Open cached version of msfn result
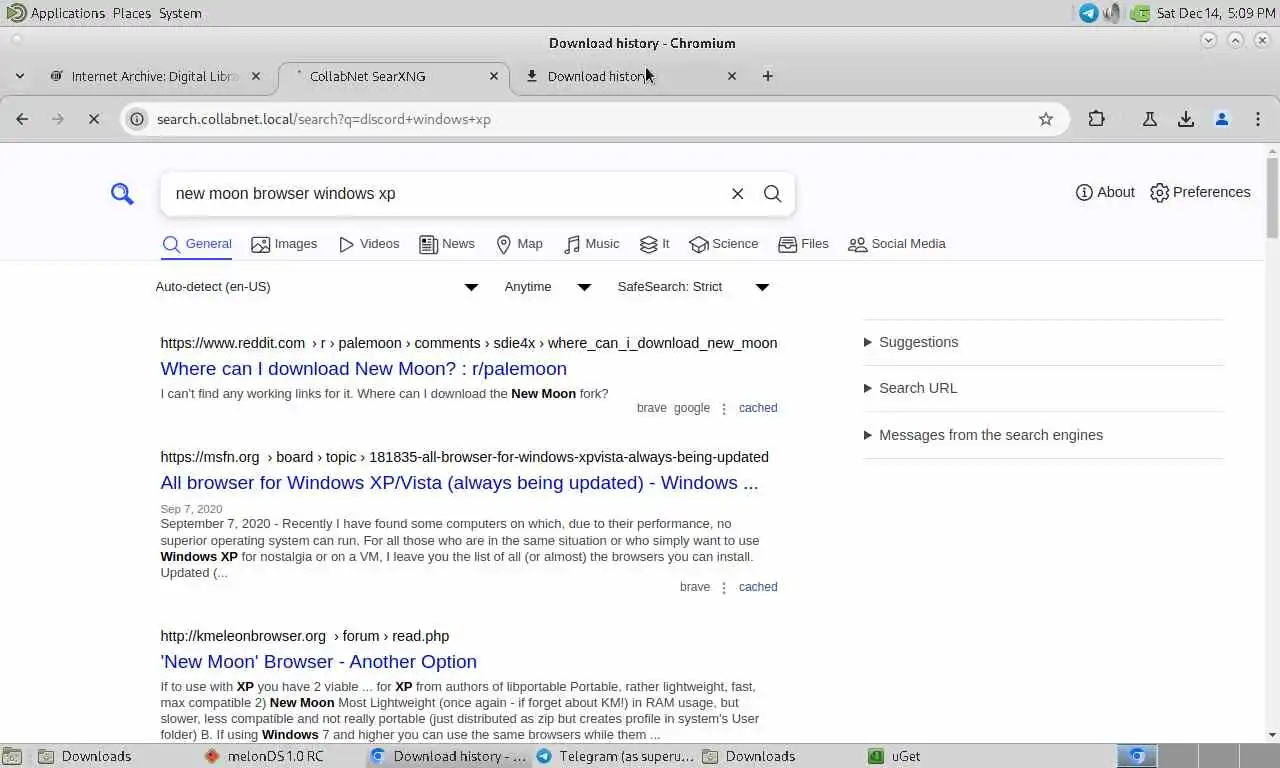The height and width of the screenshot is (768, 1280). (758, 587)
